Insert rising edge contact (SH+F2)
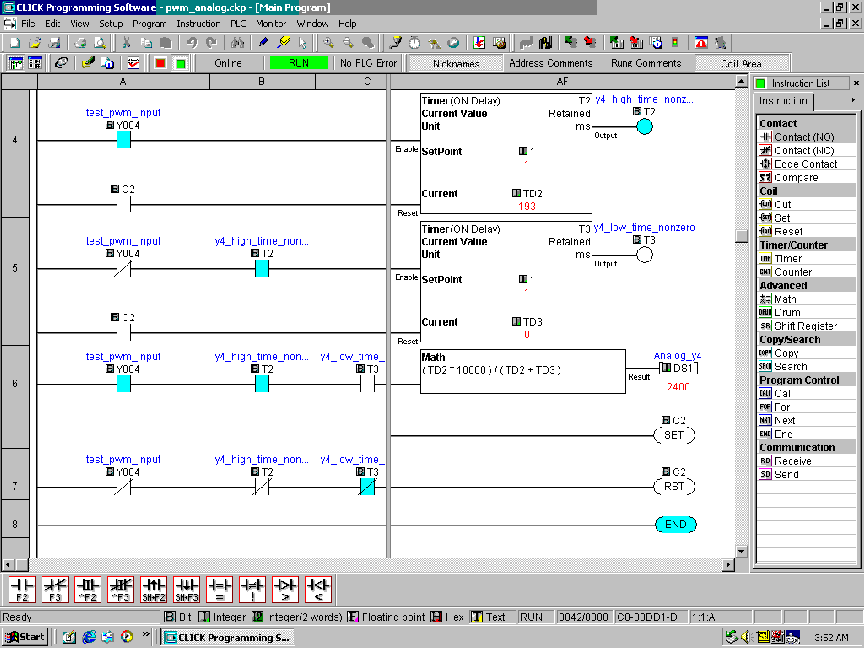Image resolution: width=864 pixels, height=649 pixels. (154, 589)
